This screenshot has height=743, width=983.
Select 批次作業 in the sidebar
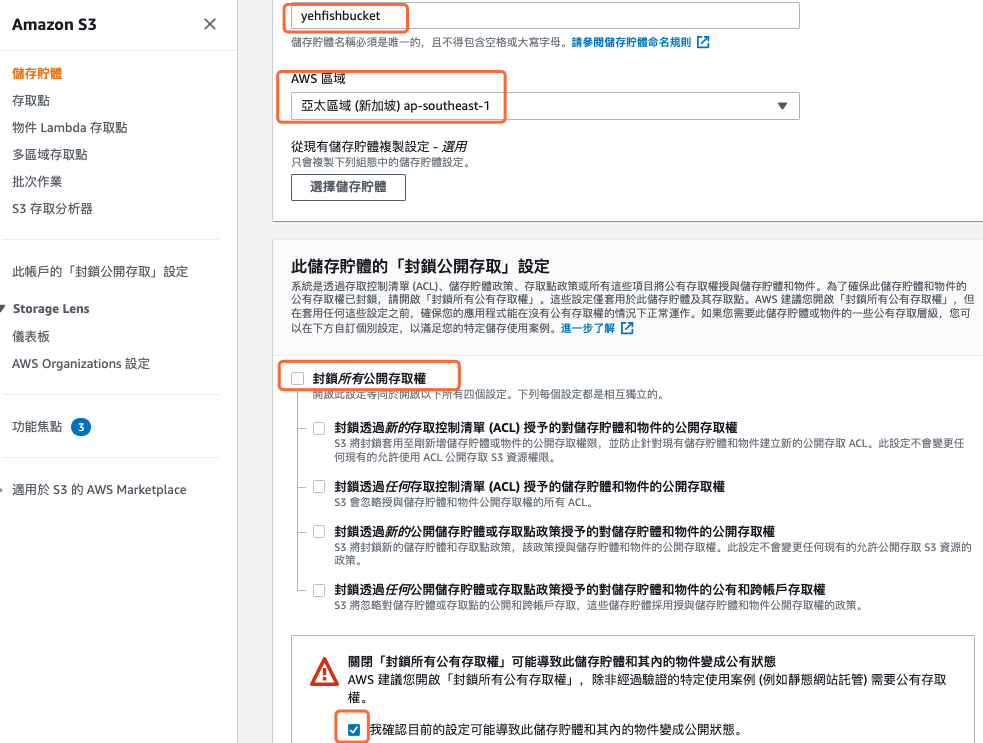coord(37,181)
